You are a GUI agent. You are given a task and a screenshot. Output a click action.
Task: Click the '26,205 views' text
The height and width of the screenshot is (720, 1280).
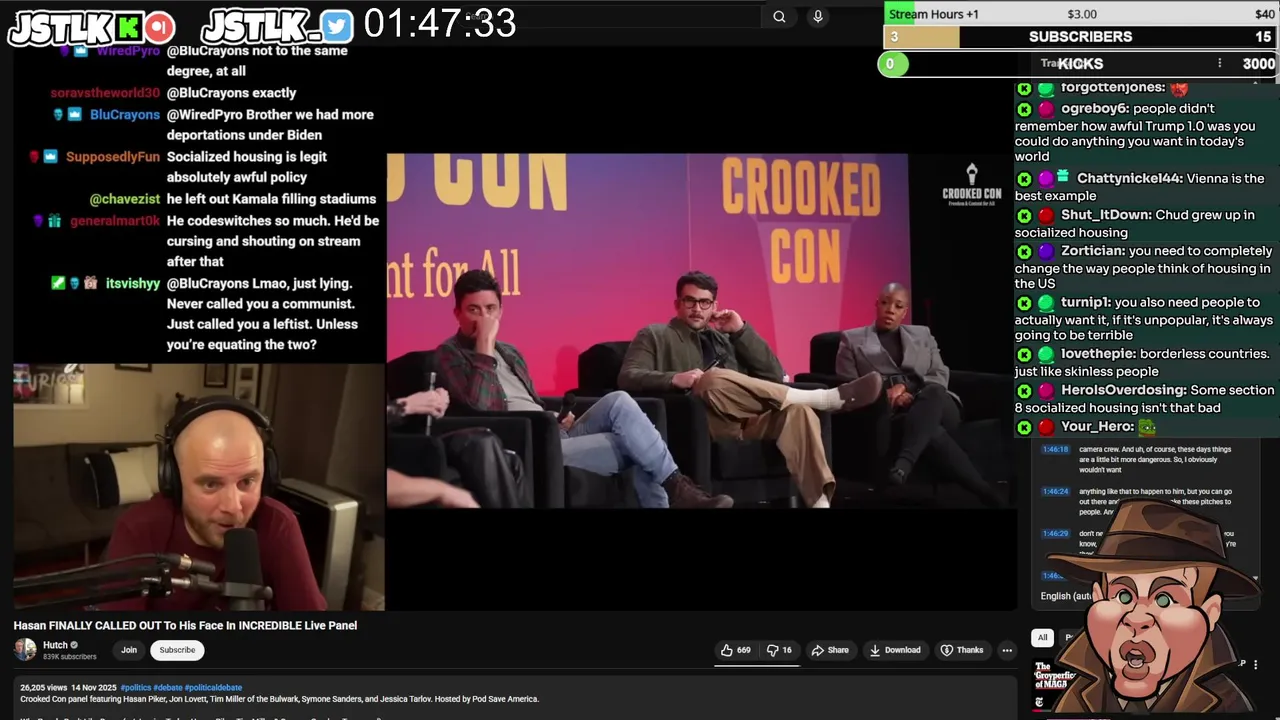pyautogui.click(x=43, y=688)
